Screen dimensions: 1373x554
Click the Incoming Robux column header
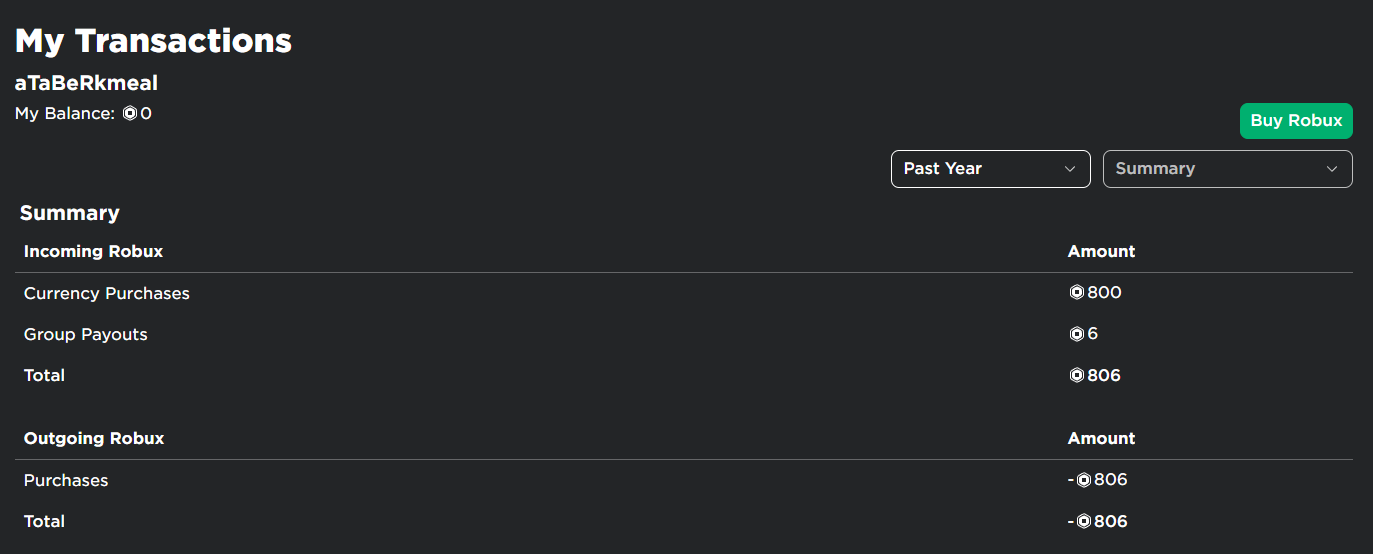(x=93, y=251)
